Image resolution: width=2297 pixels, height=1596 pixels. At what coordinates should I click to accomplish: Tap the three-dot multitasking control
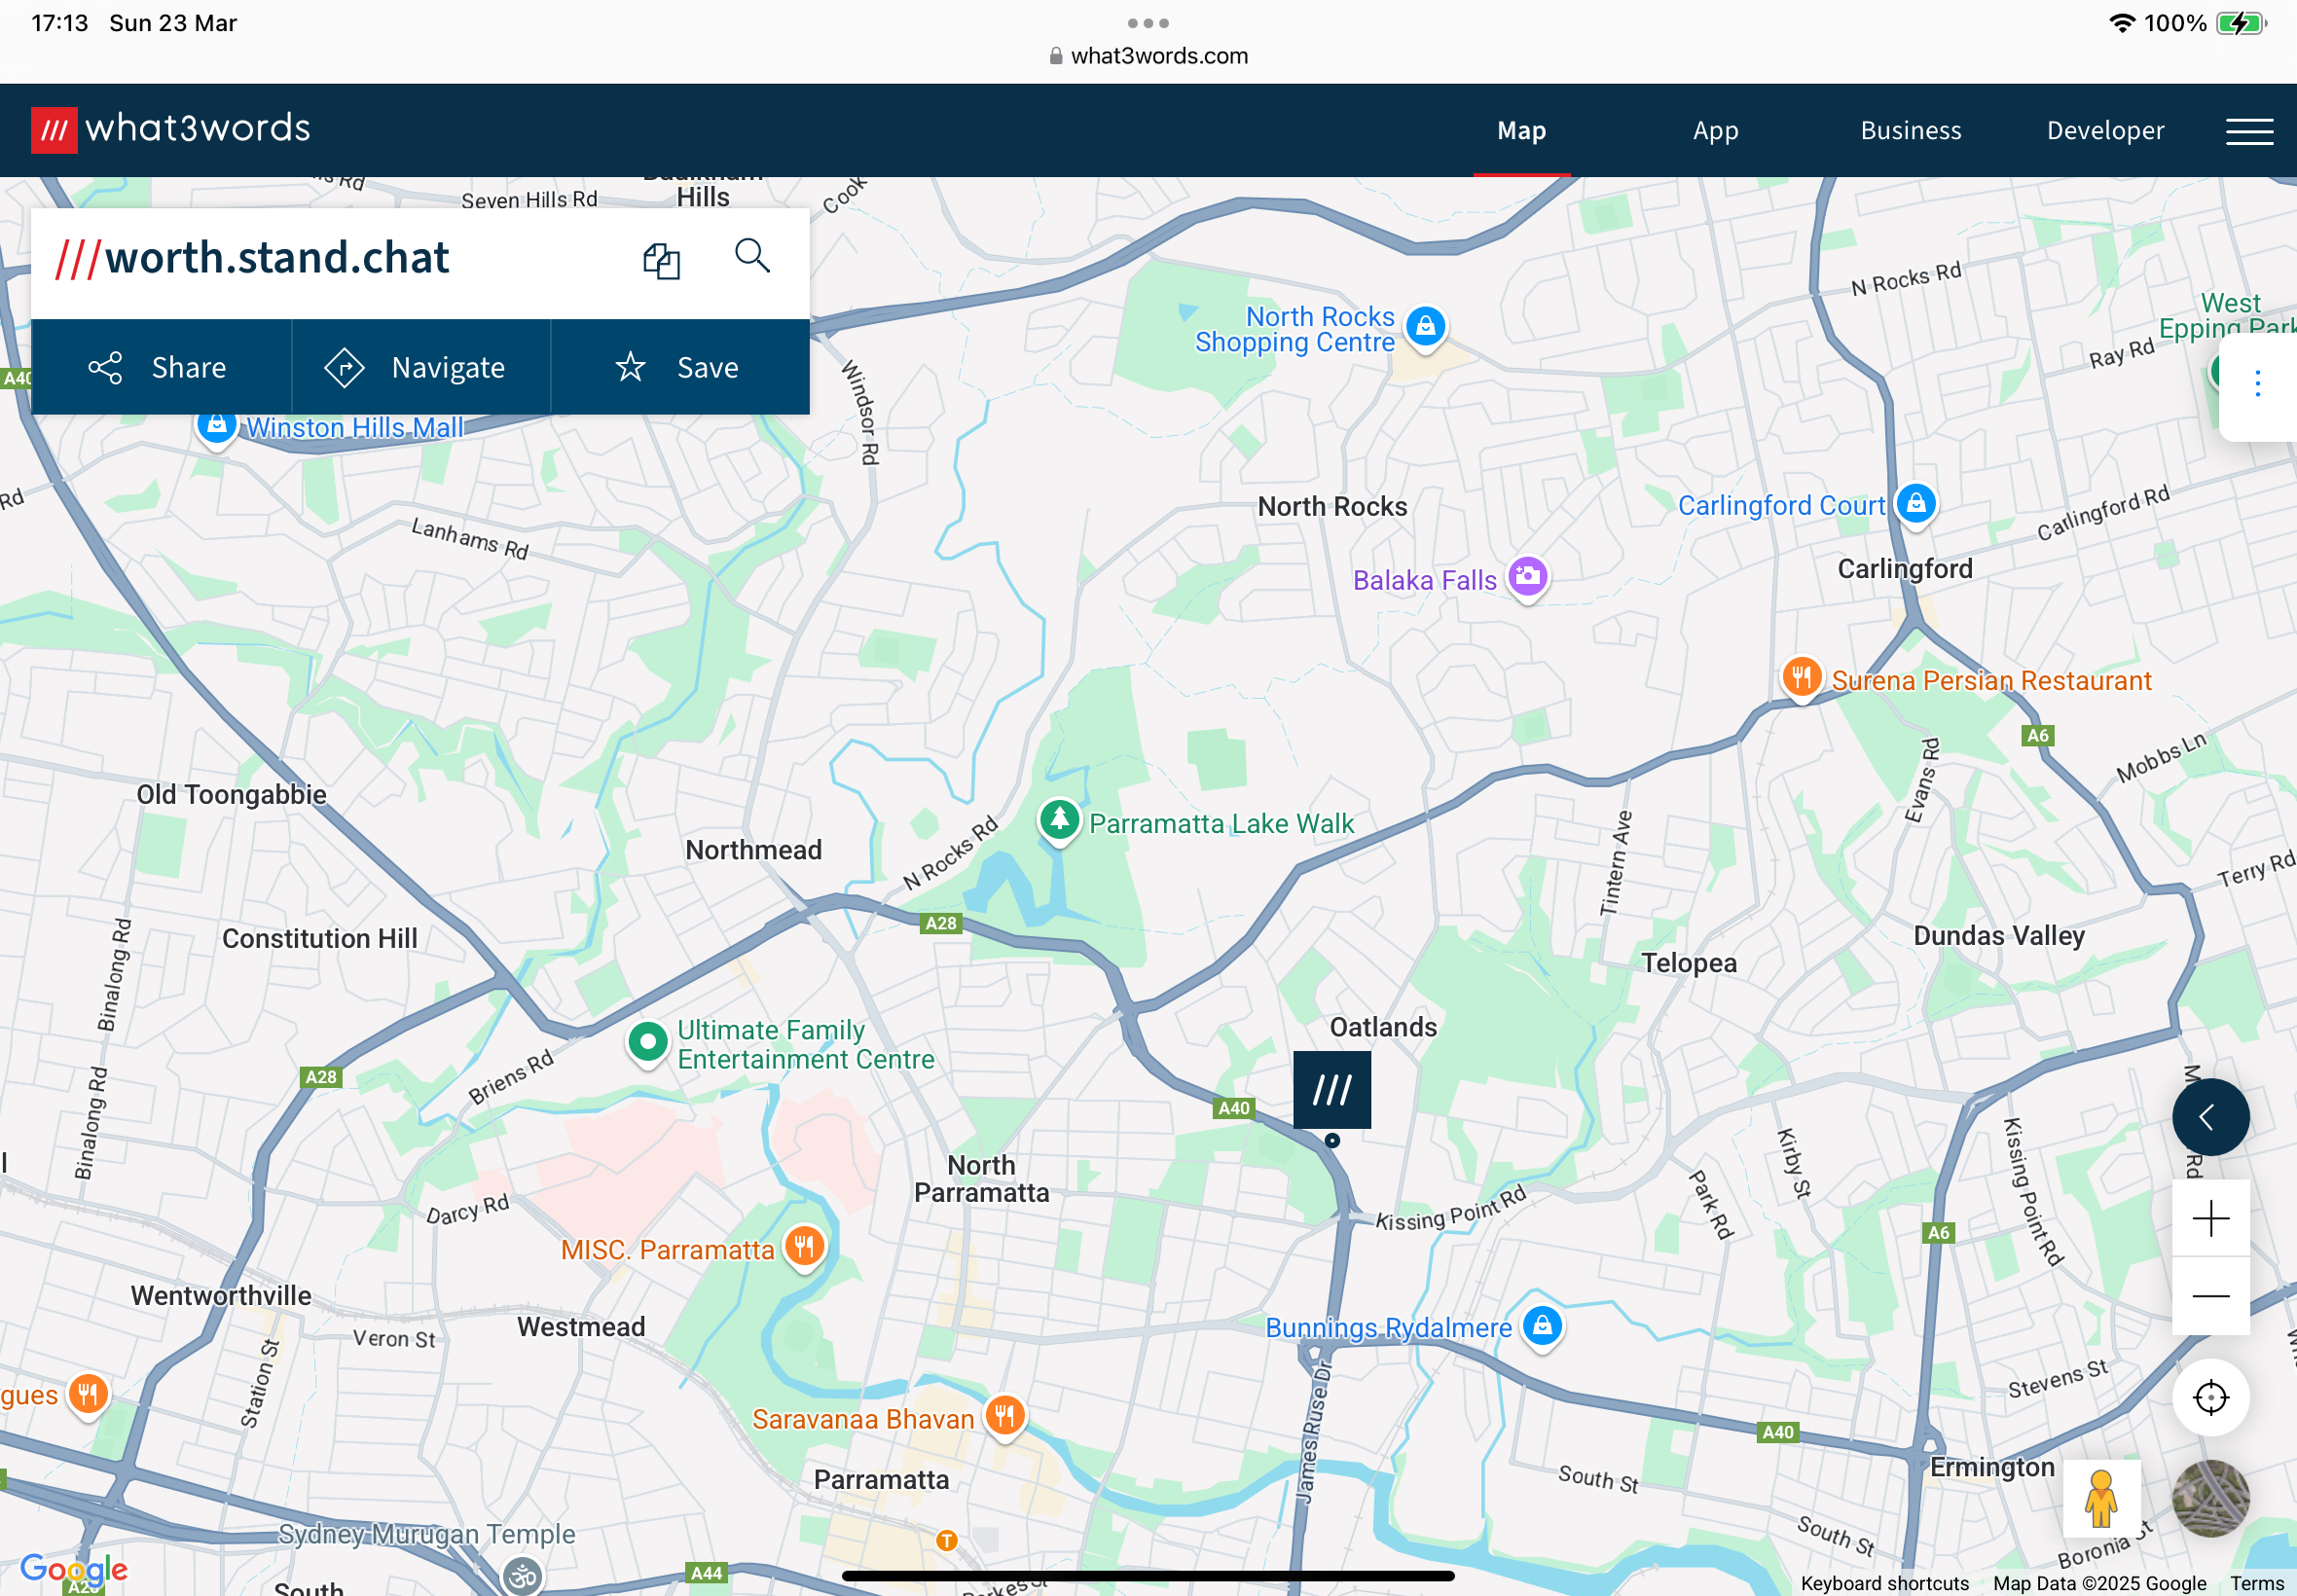[x=1148, y=23]
